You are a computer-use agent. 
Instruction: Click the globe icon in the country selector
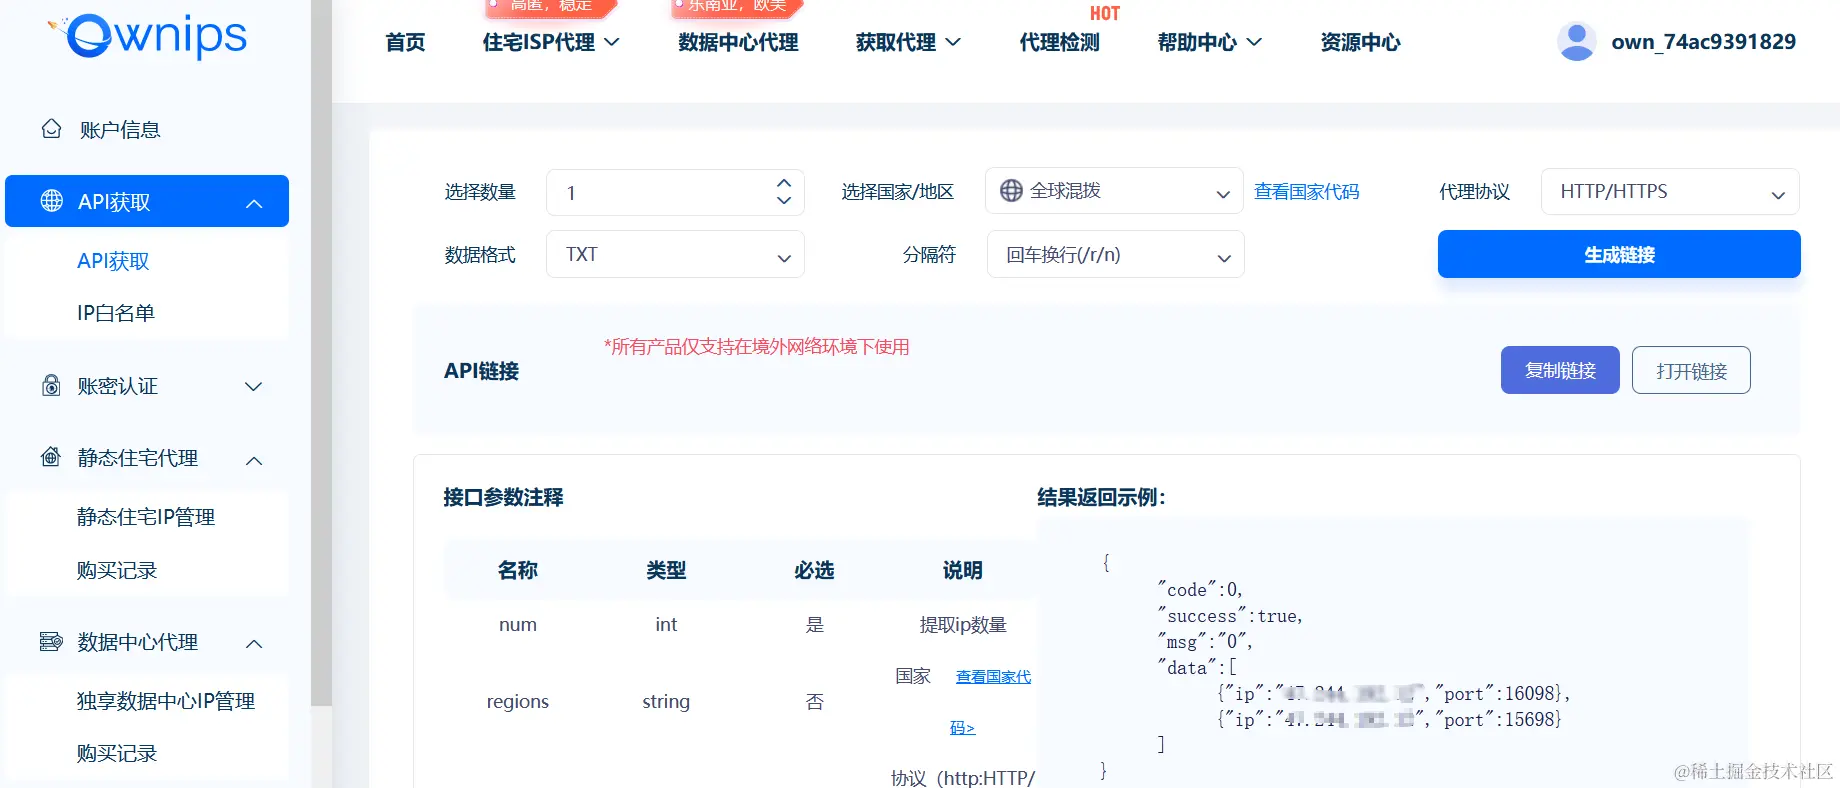click(x=1011, y=191)
